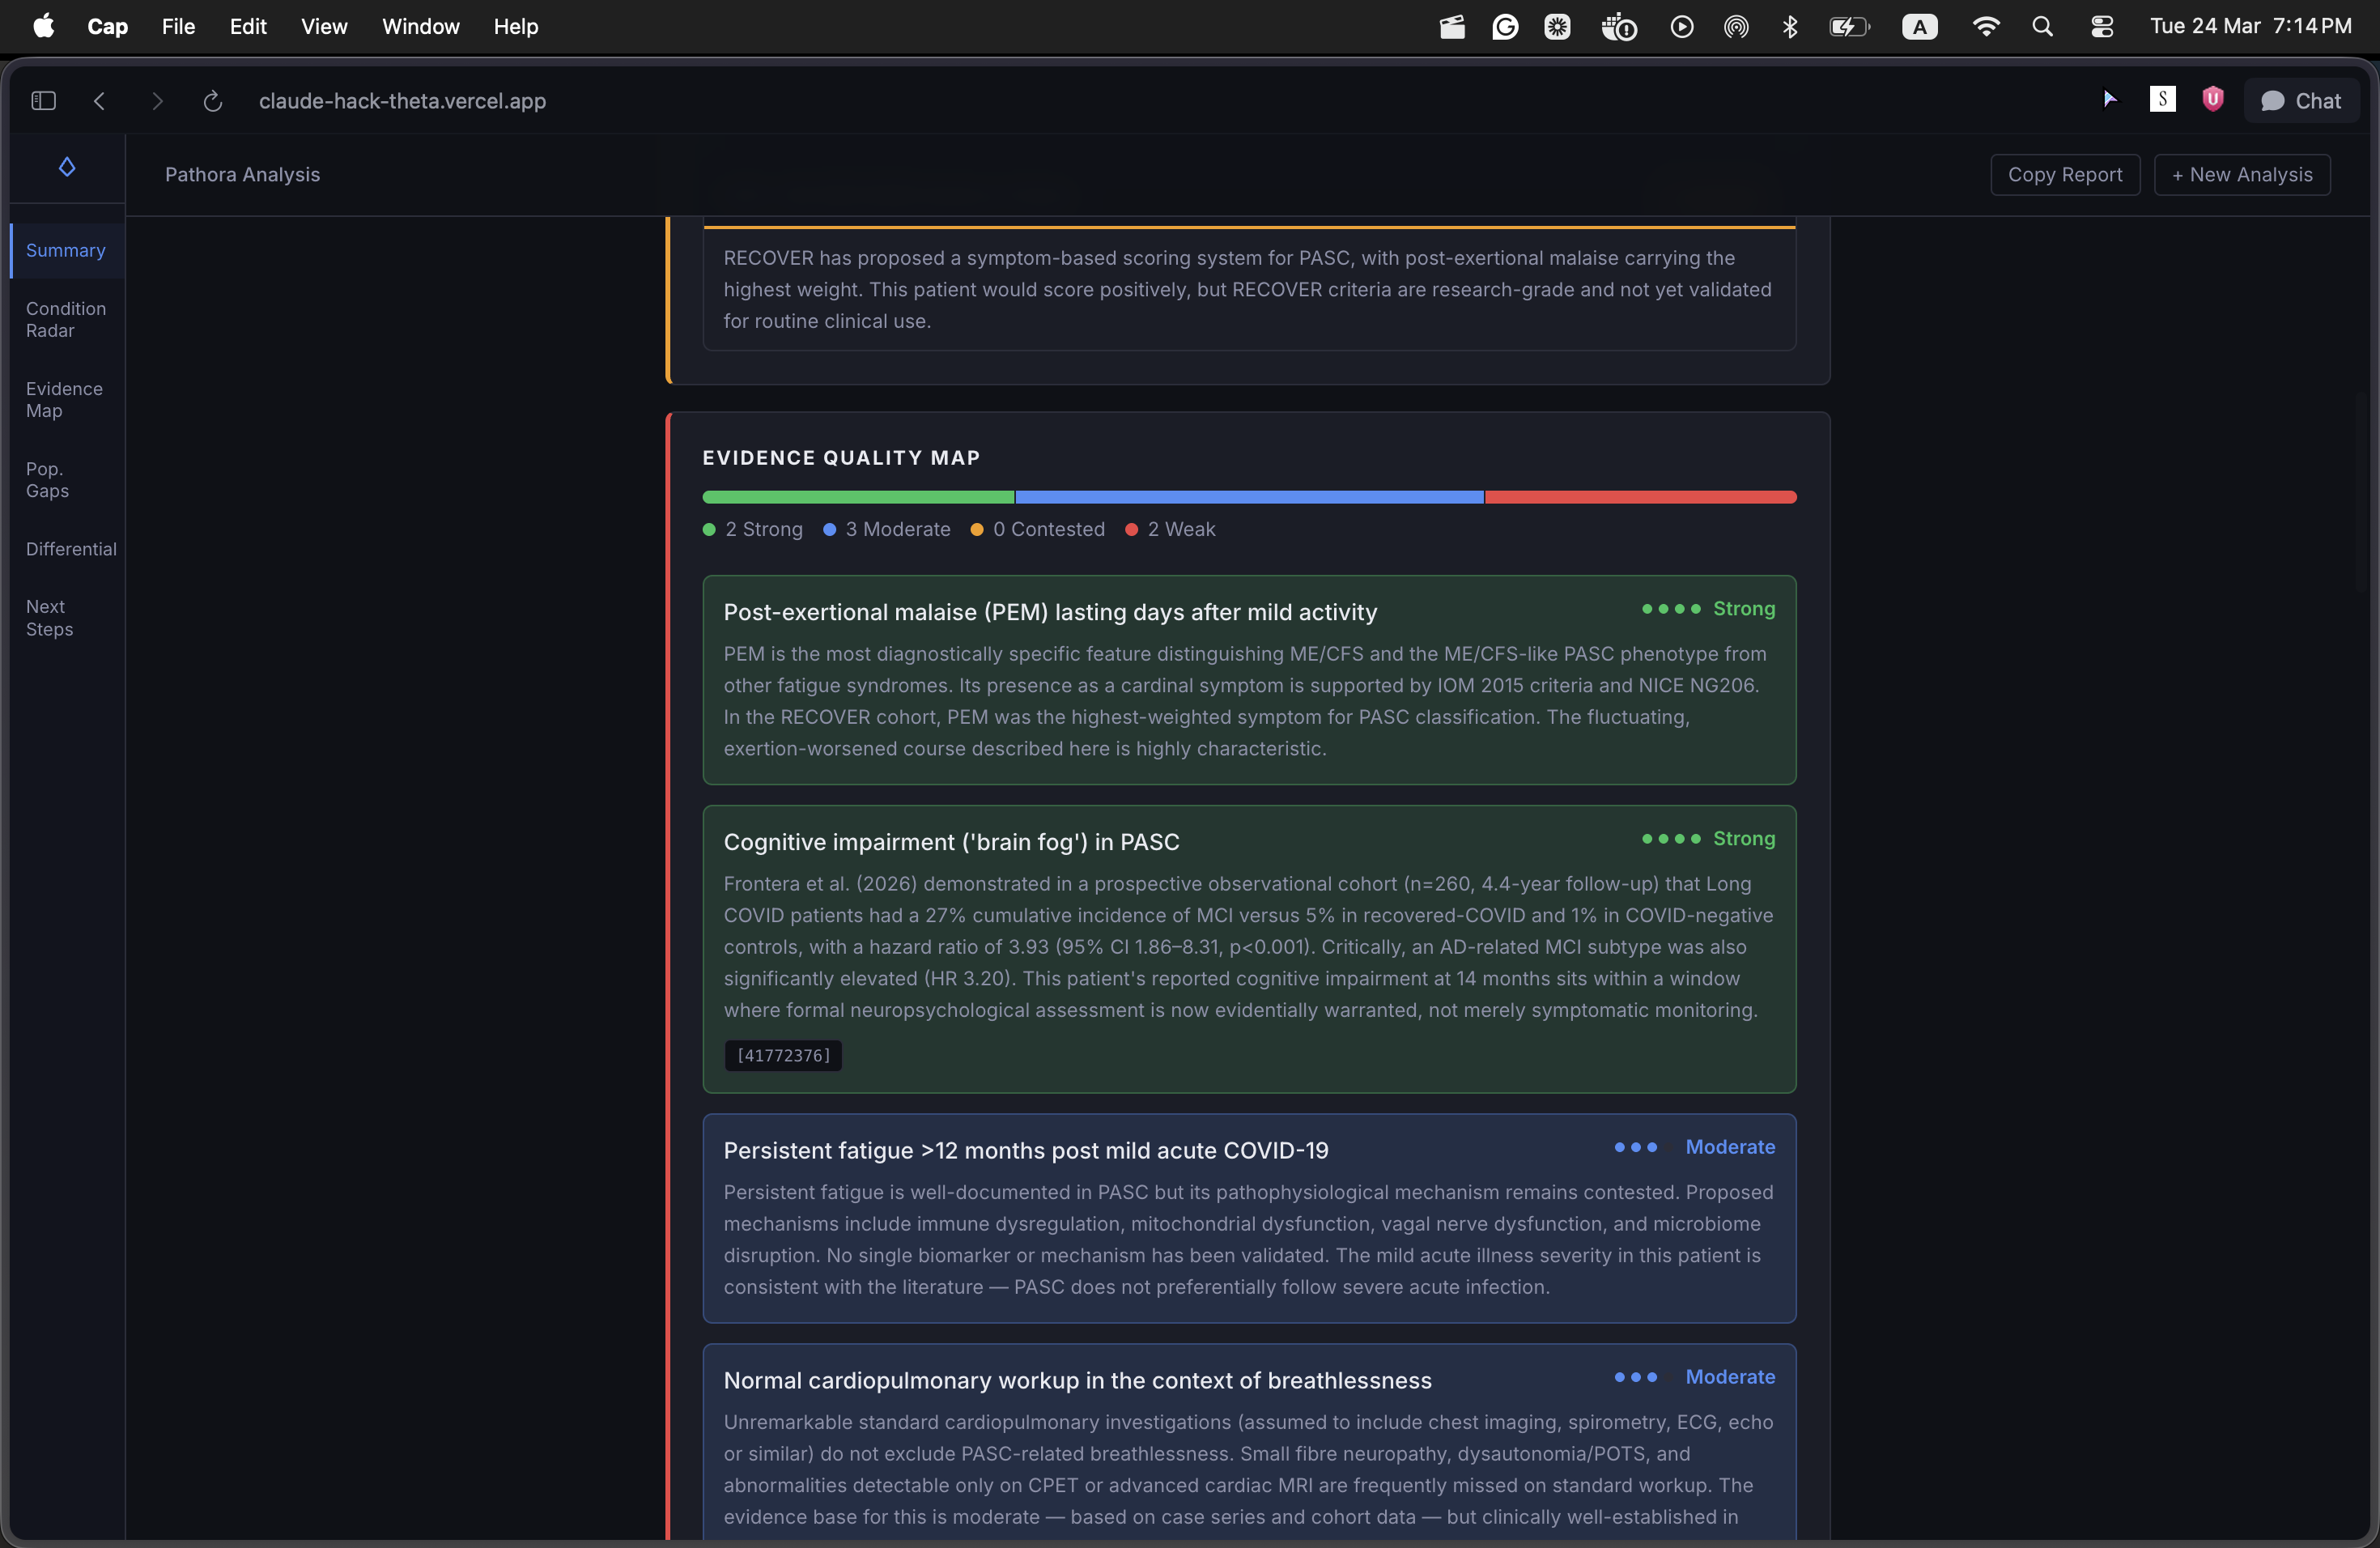Start a New Analysis
This screenshot has height=1548, width=2380.
click(x=2241, y=175)
